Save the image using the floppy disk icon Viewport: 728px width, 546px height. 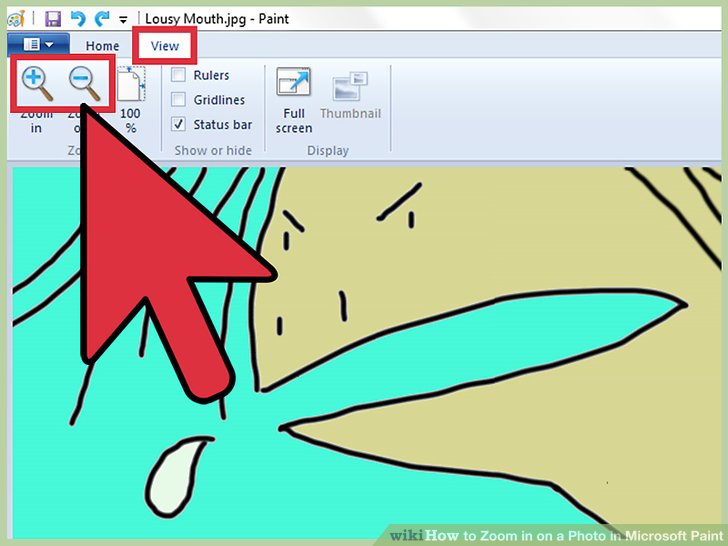click(53, 18)
